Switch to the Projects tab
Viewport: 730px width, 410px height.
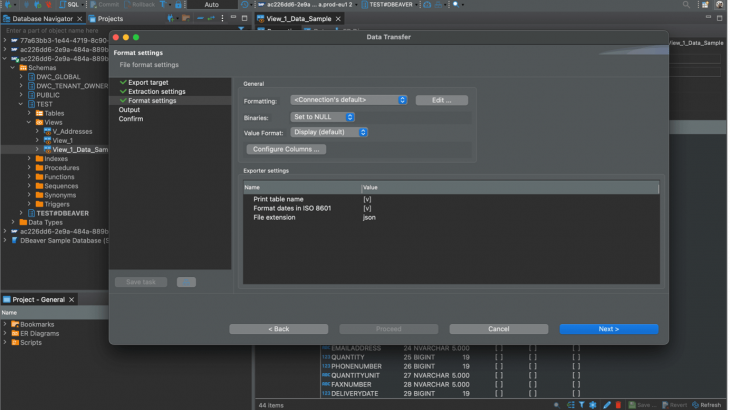(108, 19)
